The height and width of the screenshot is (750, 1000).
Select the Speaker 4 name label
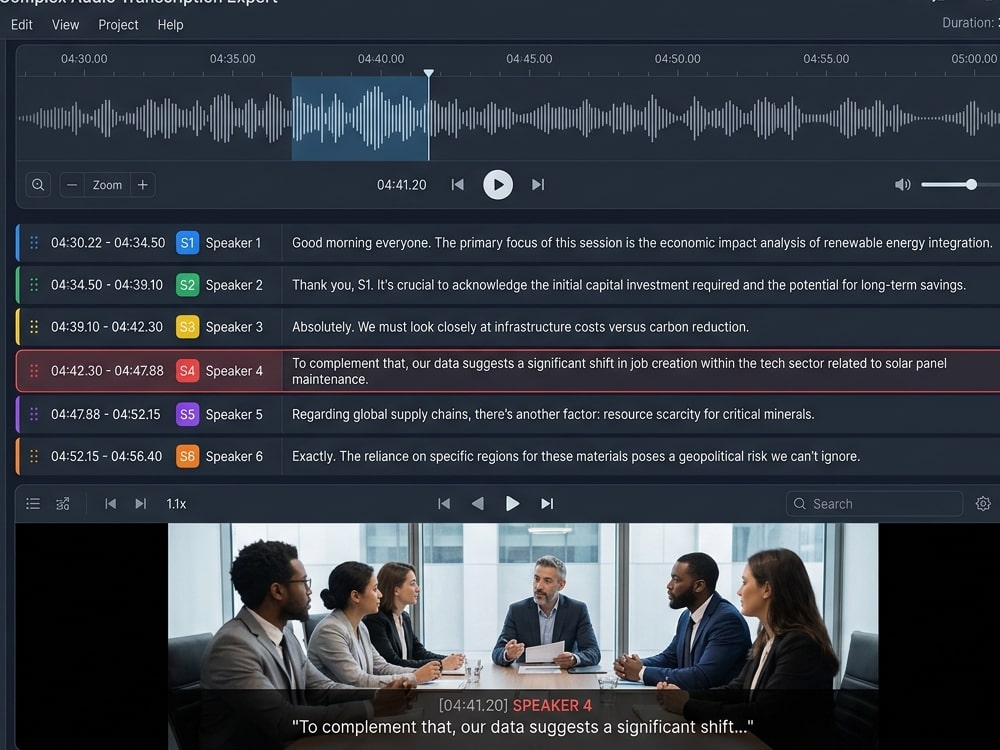(x=234, y=371)
